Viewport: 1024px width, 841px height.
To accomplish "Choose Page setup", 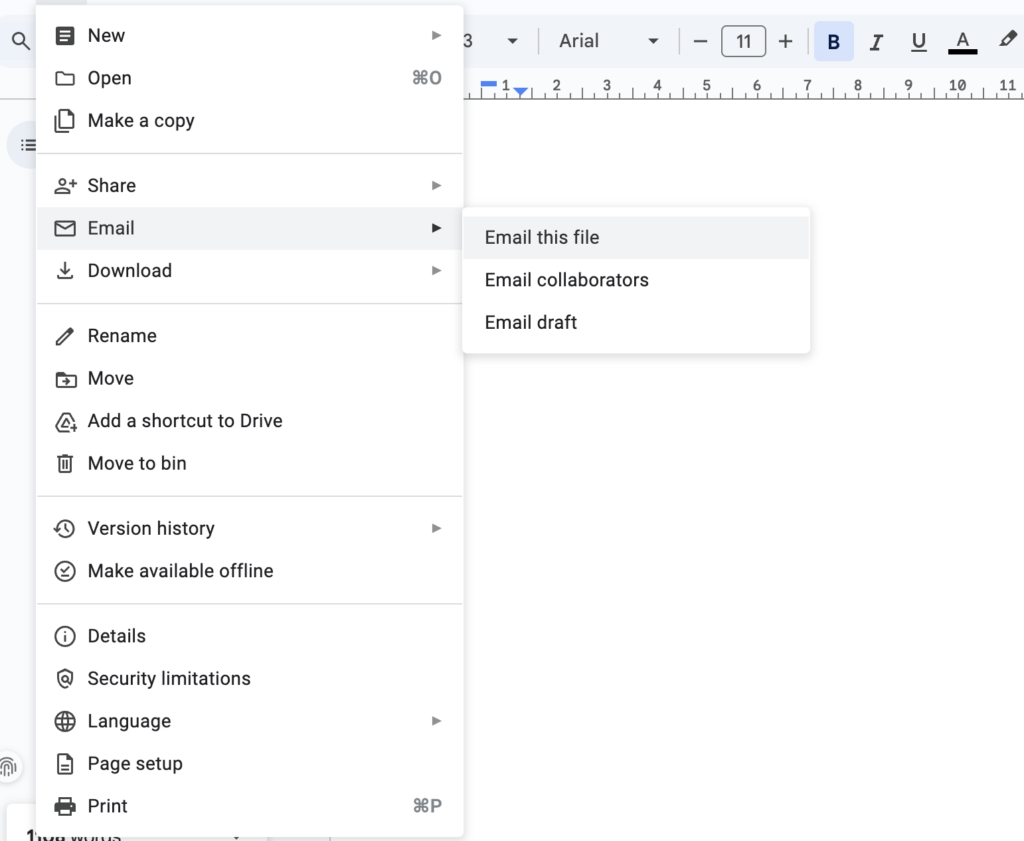I will pyautogui.click(x=249, y=763).
